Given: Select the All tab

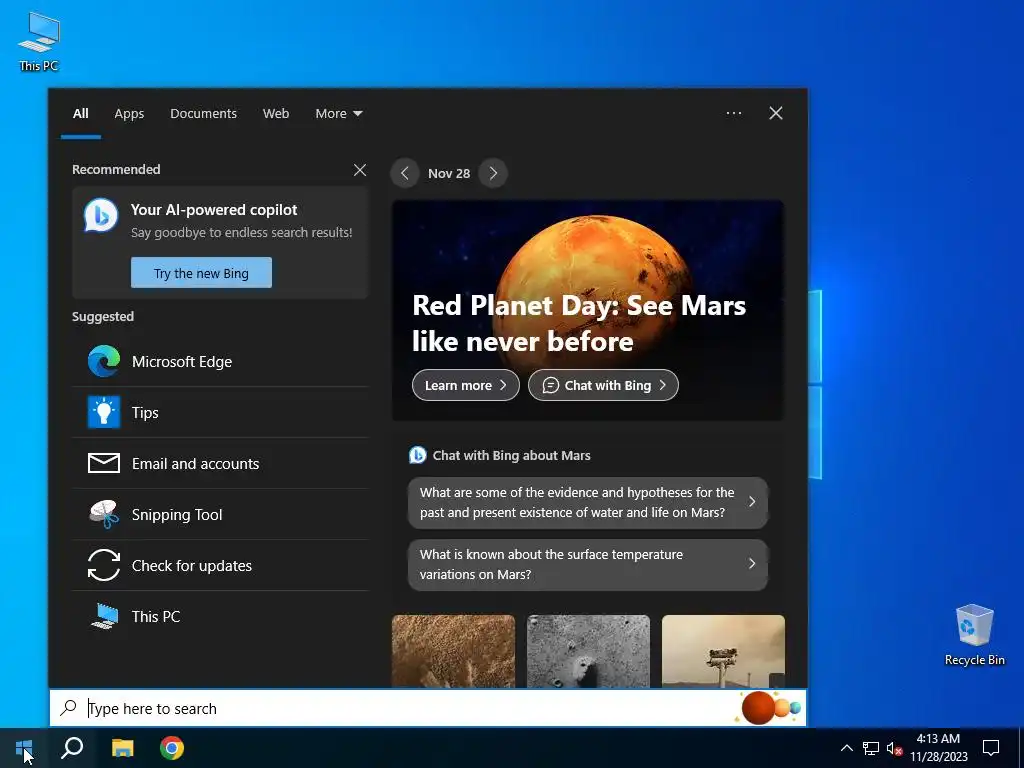Looking at the screenshot, I should (80, 114).
